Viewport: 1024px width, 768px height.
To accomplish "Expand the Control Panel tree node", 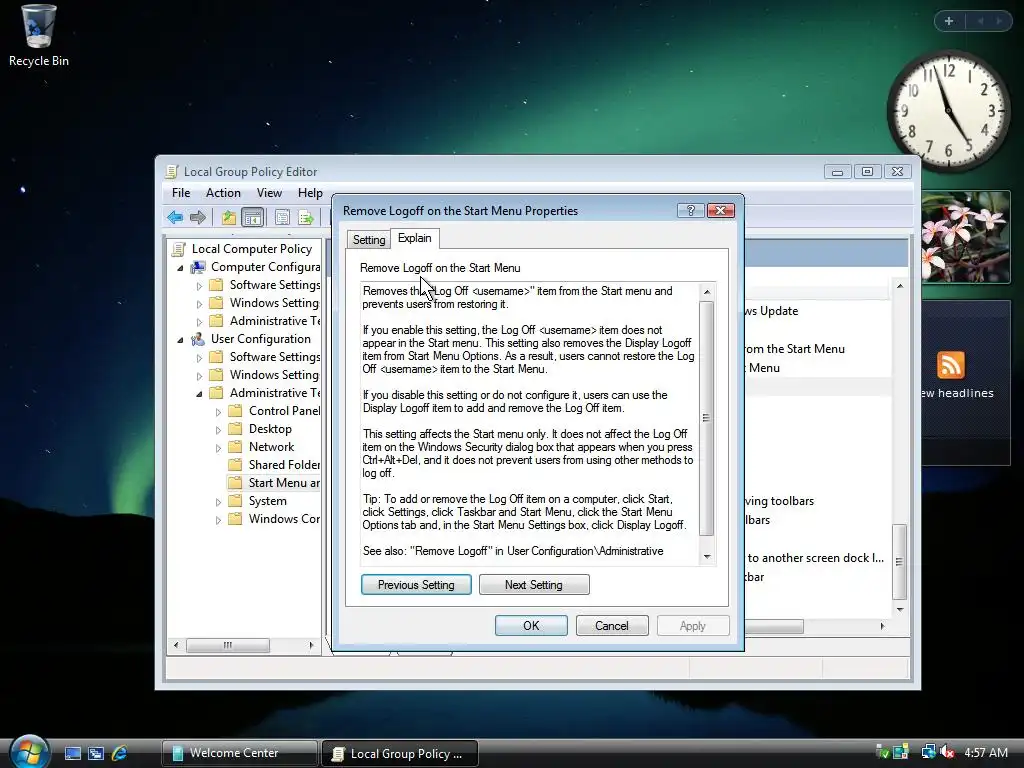I will [218, 412].
